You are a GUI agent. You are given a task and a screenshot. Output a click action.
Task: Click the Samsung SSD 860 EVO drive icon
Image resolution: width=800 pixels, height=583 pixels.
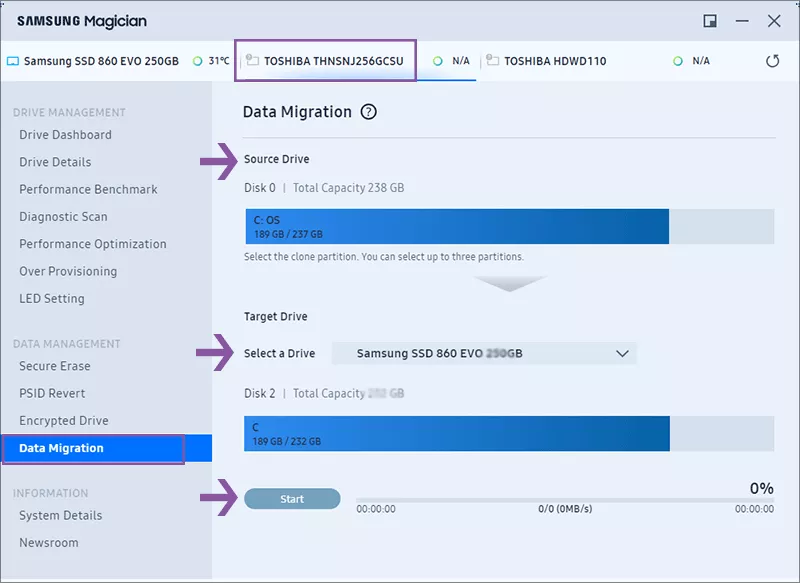coord(13,61)
